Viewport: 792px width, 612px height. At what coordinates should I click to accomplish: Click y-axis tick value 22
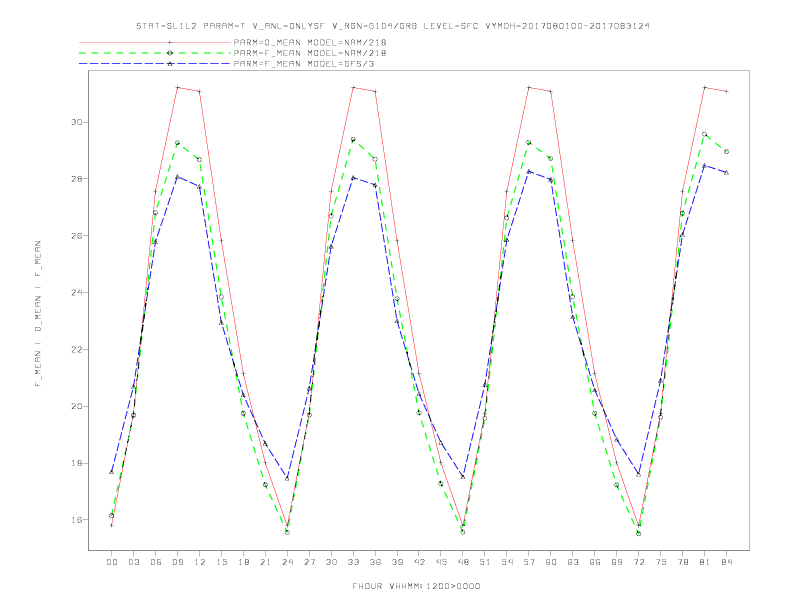[77, 349]
